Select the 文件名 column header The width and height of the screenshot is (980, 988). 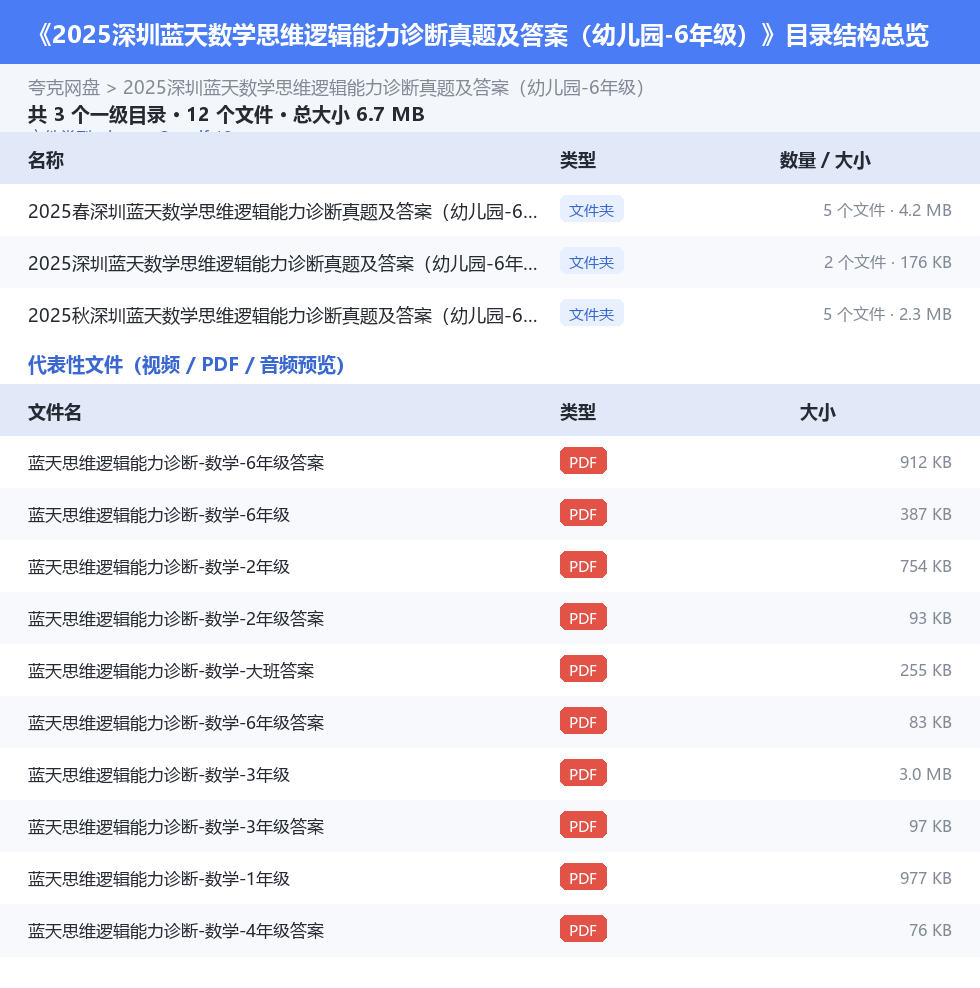pos(55,412)
